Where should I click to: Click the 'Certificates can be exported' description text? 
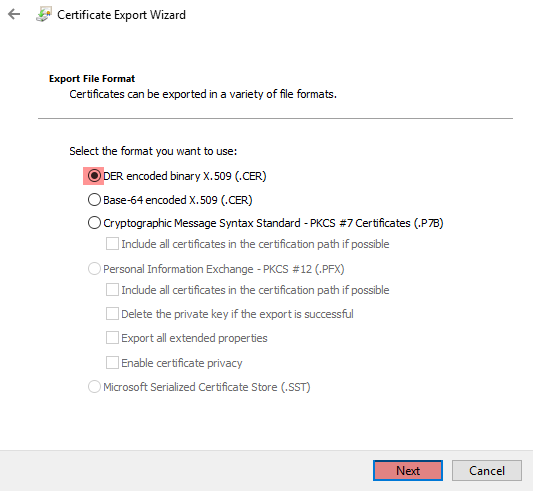pyautogui.click(x=203, y=94)
